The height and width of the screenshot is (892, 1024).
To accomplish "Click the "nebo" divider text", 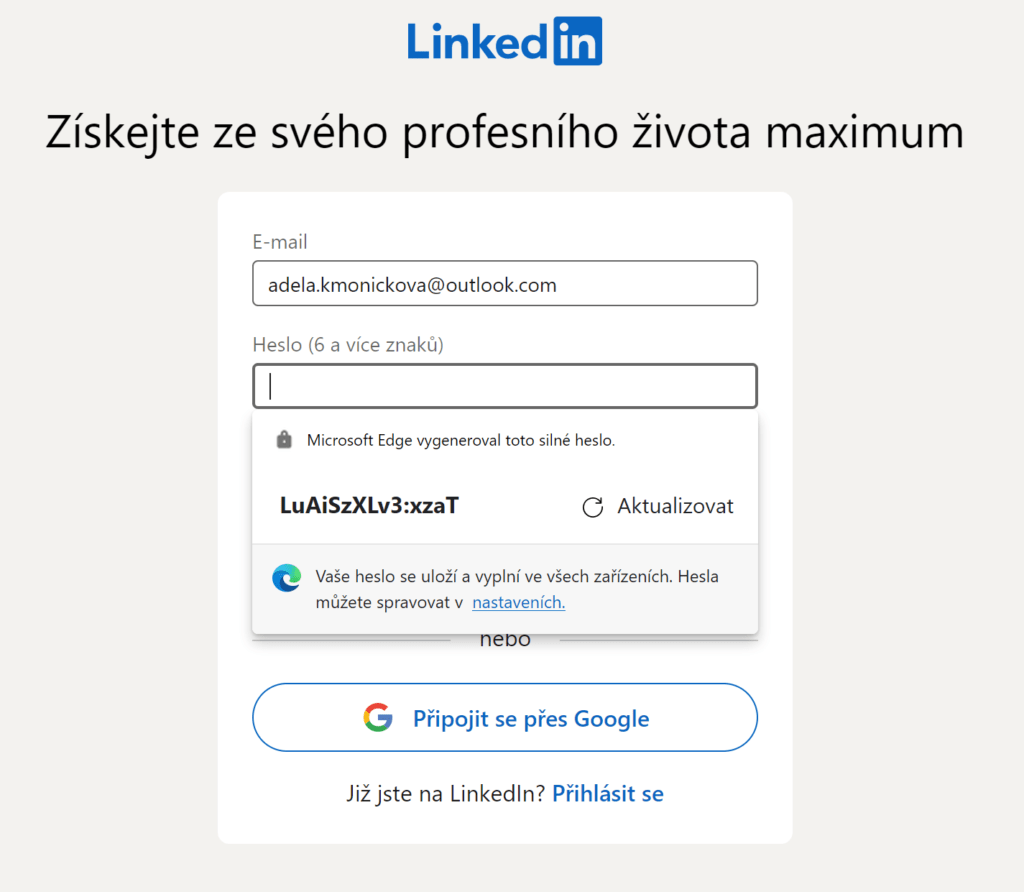I will 505,641.
